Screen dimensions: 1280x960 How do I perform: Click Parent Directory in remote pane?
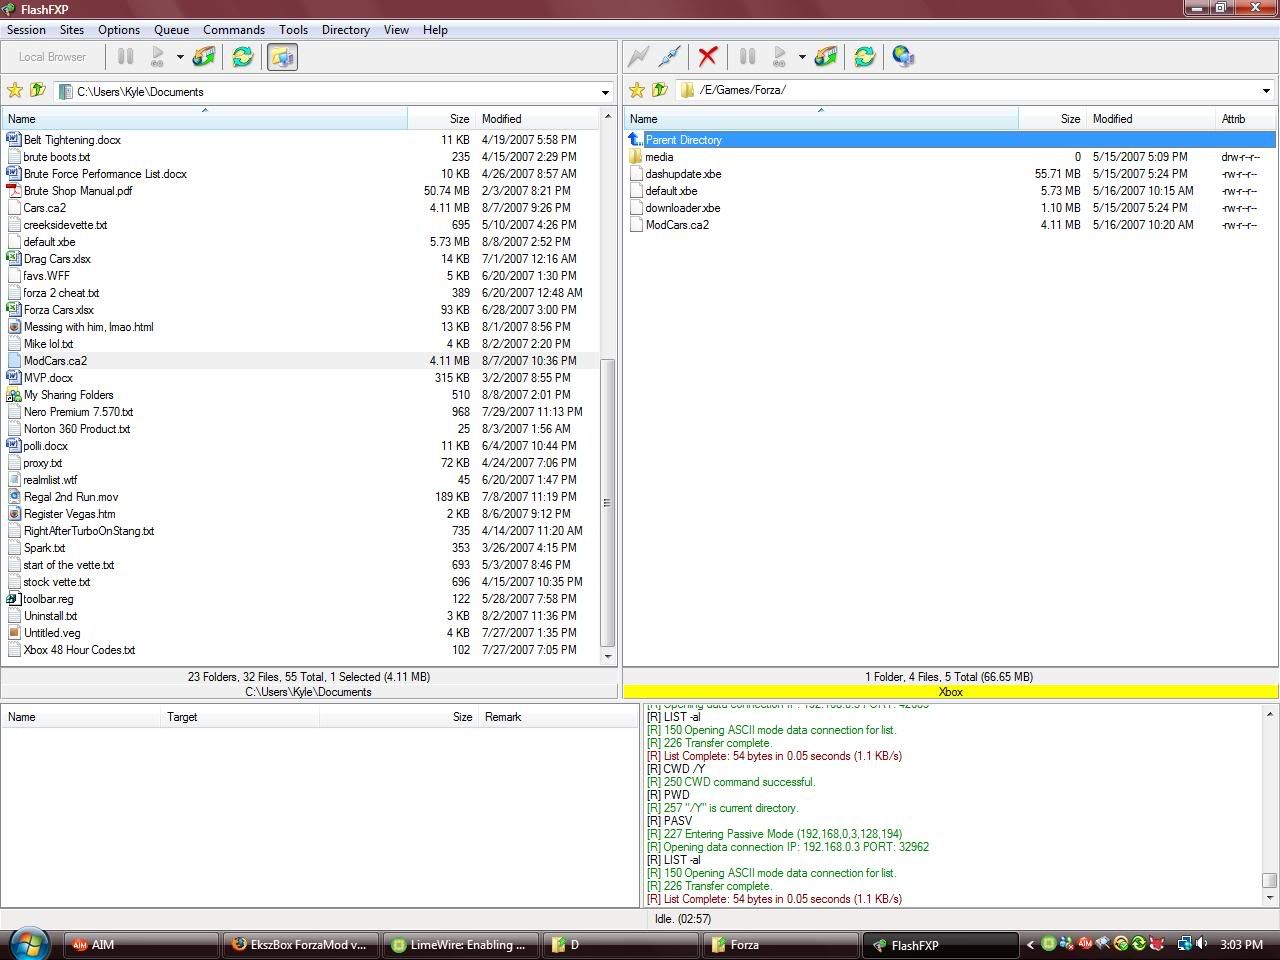[683, 140]
